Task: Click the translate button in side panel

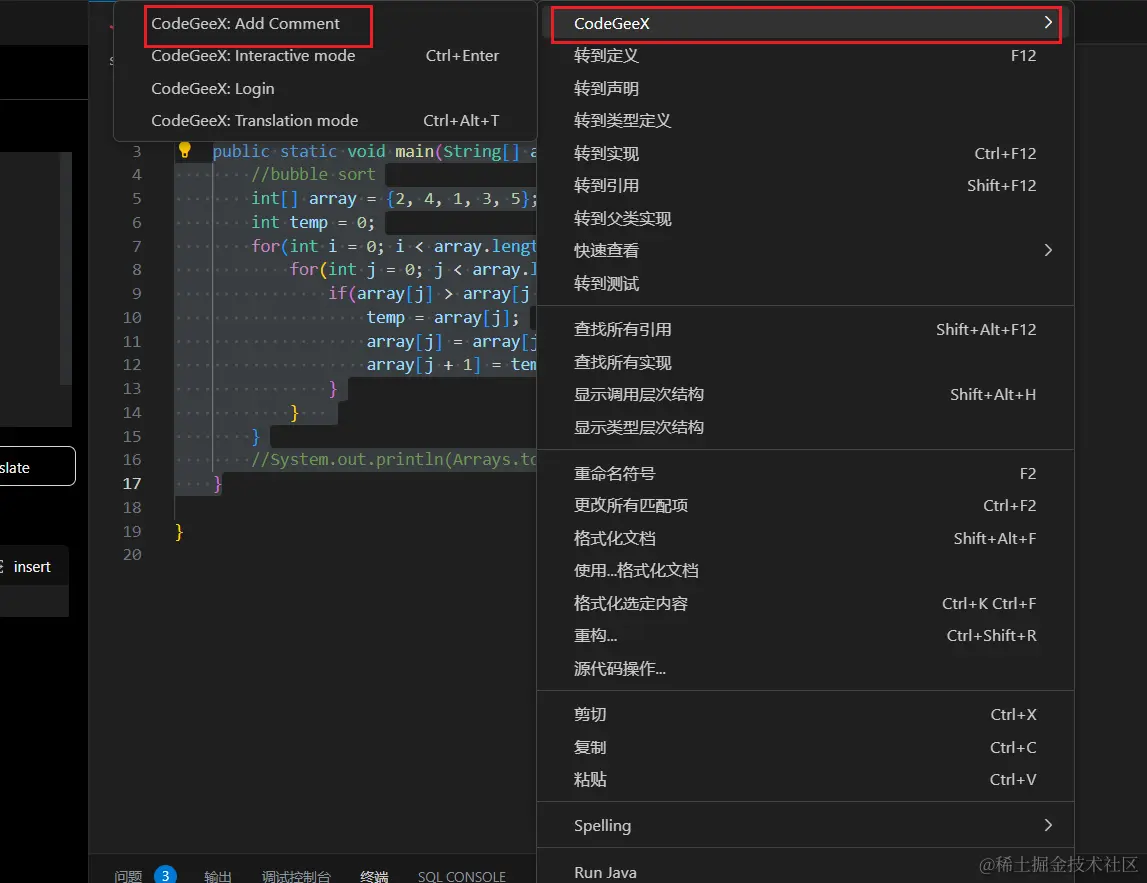Action: 37,466
